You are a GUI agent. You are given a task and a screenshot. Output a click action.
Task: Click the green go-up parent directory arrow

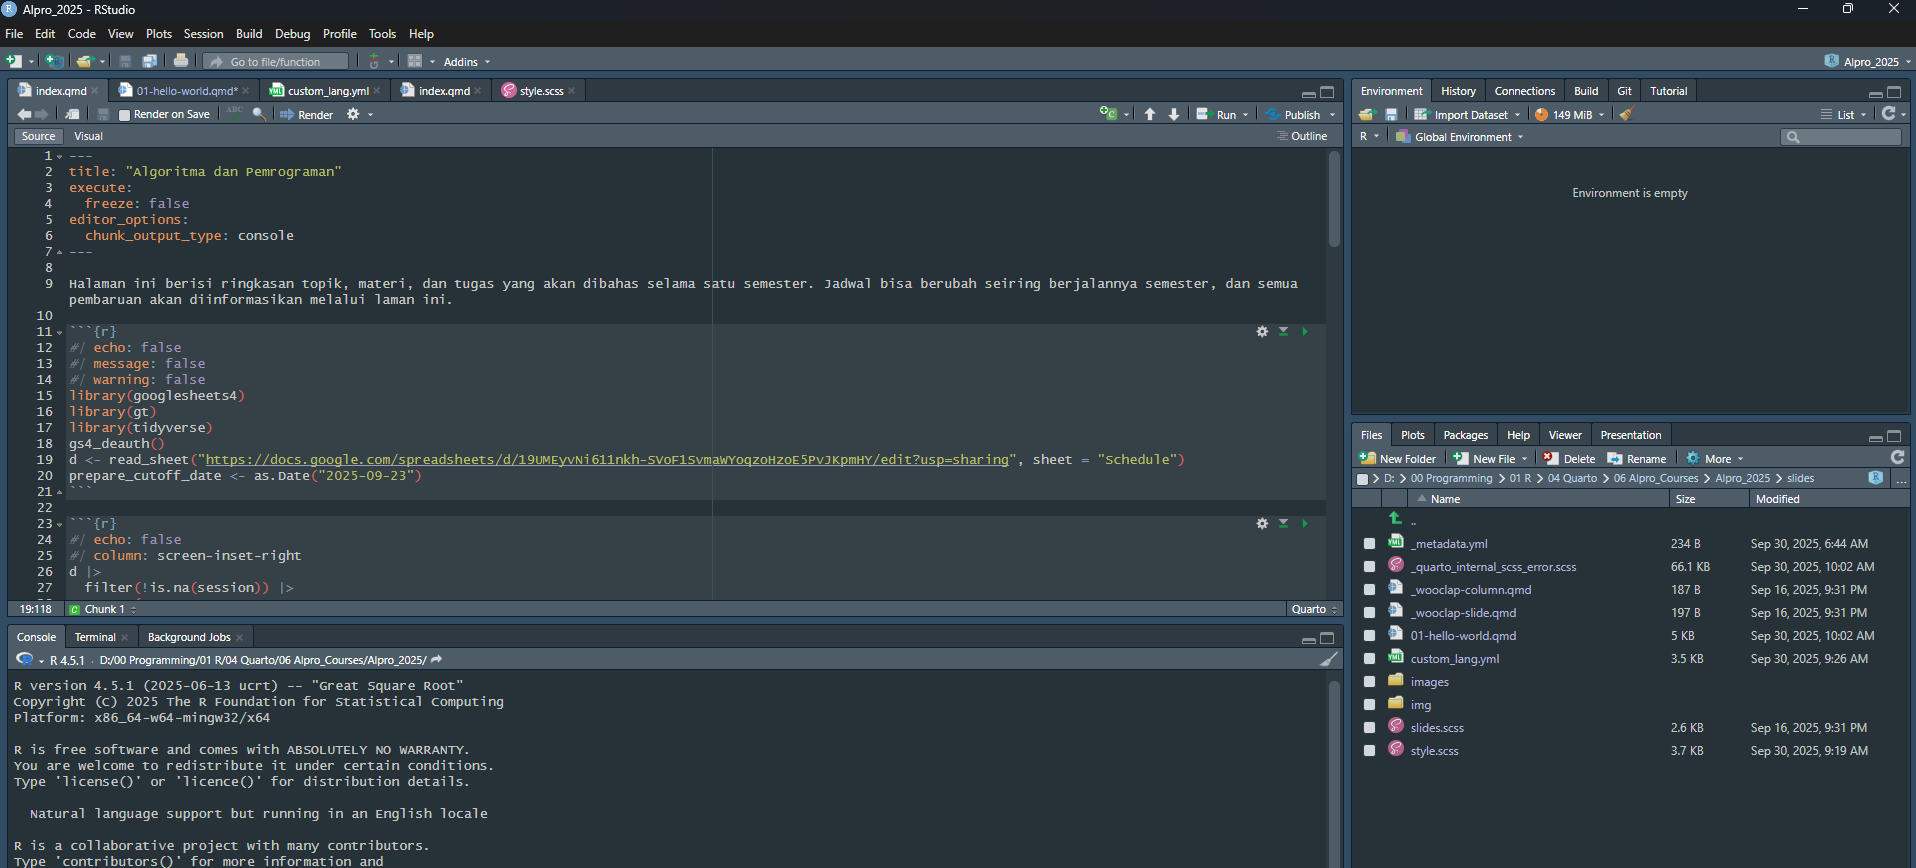(1396, 518)
